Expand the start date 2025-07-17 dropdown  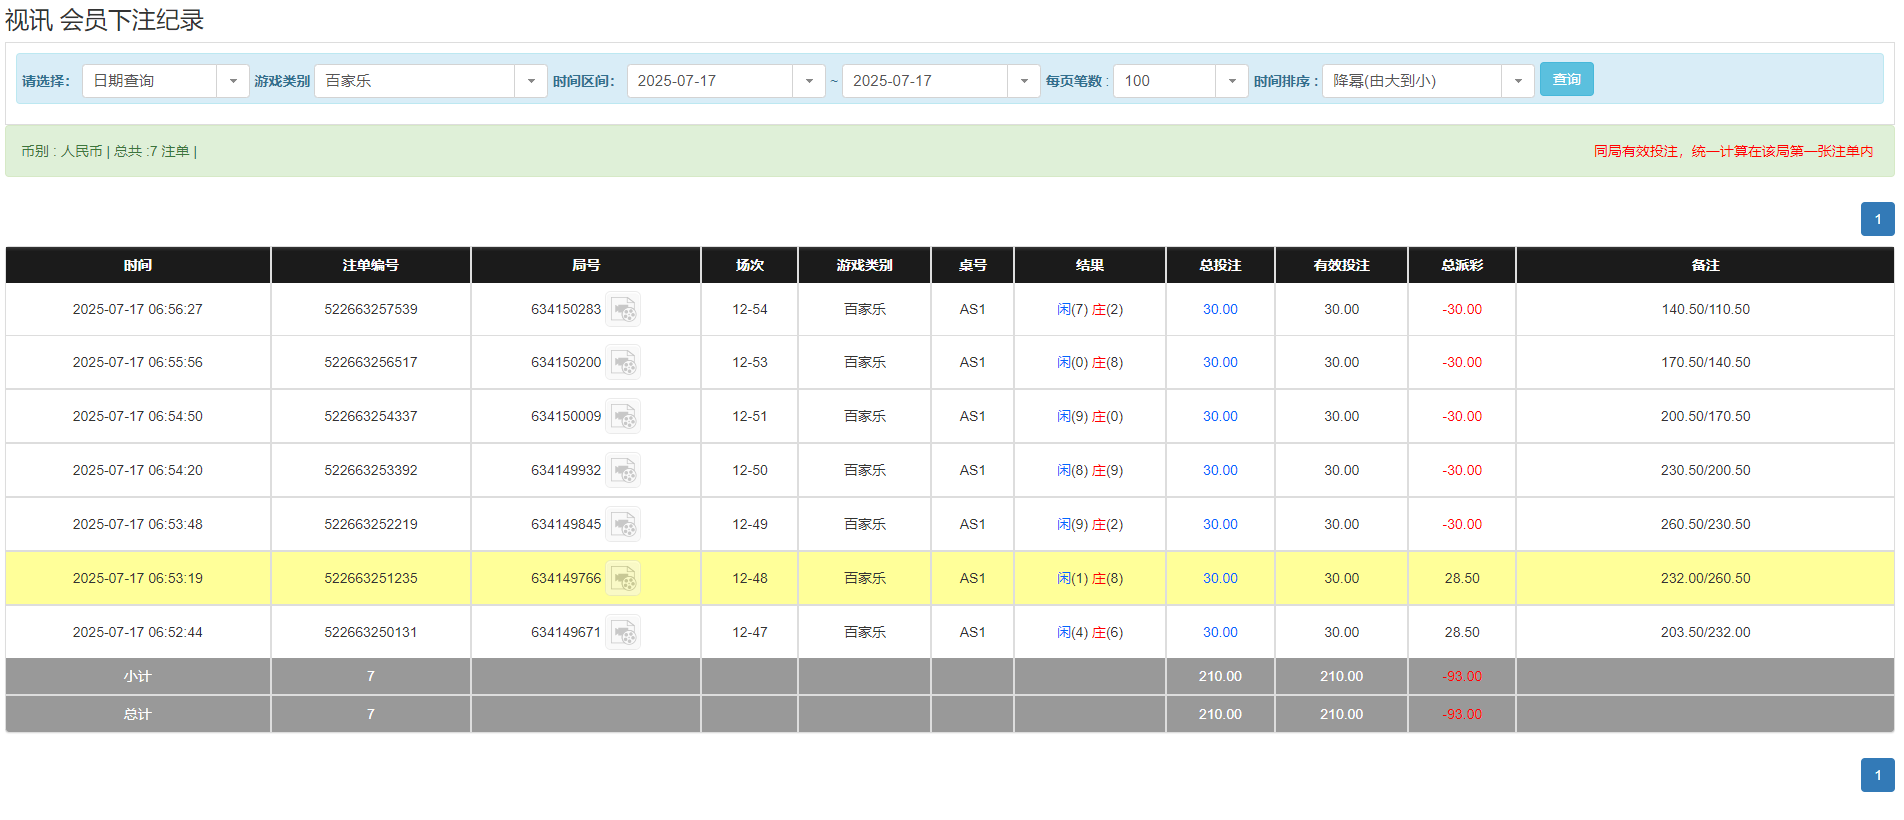[x=808, y=81]
